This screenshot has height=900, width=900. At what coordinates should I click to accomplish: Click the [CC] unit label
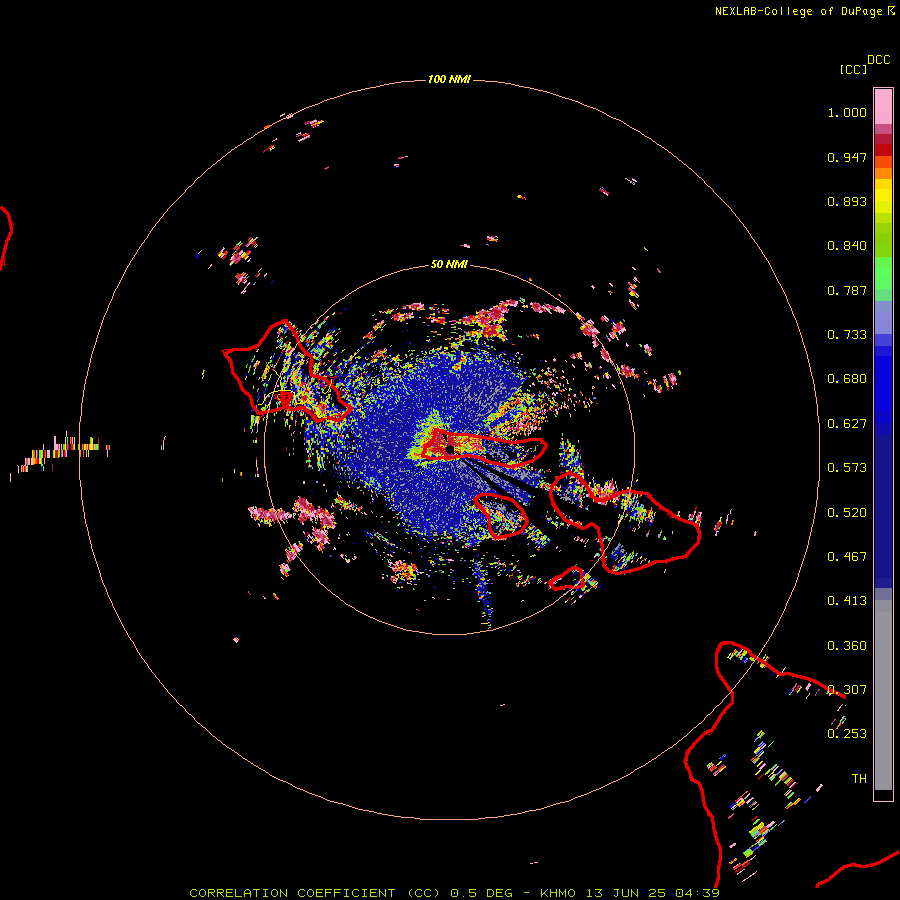tap(853, 69)
